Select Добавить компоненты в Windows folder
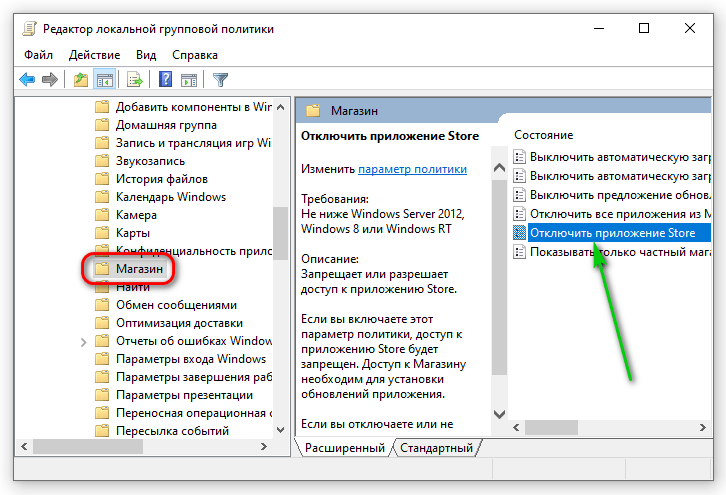 (x=194, y=107)
